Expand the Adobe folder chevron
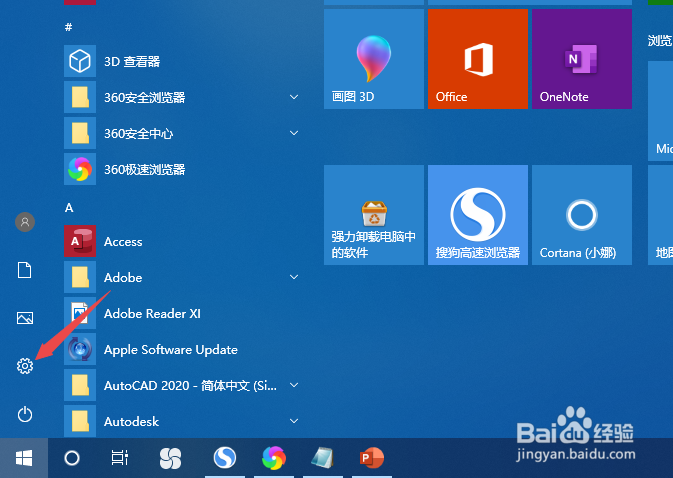The width and height of the screenshot is (673, 478). (x=294, y=277)
